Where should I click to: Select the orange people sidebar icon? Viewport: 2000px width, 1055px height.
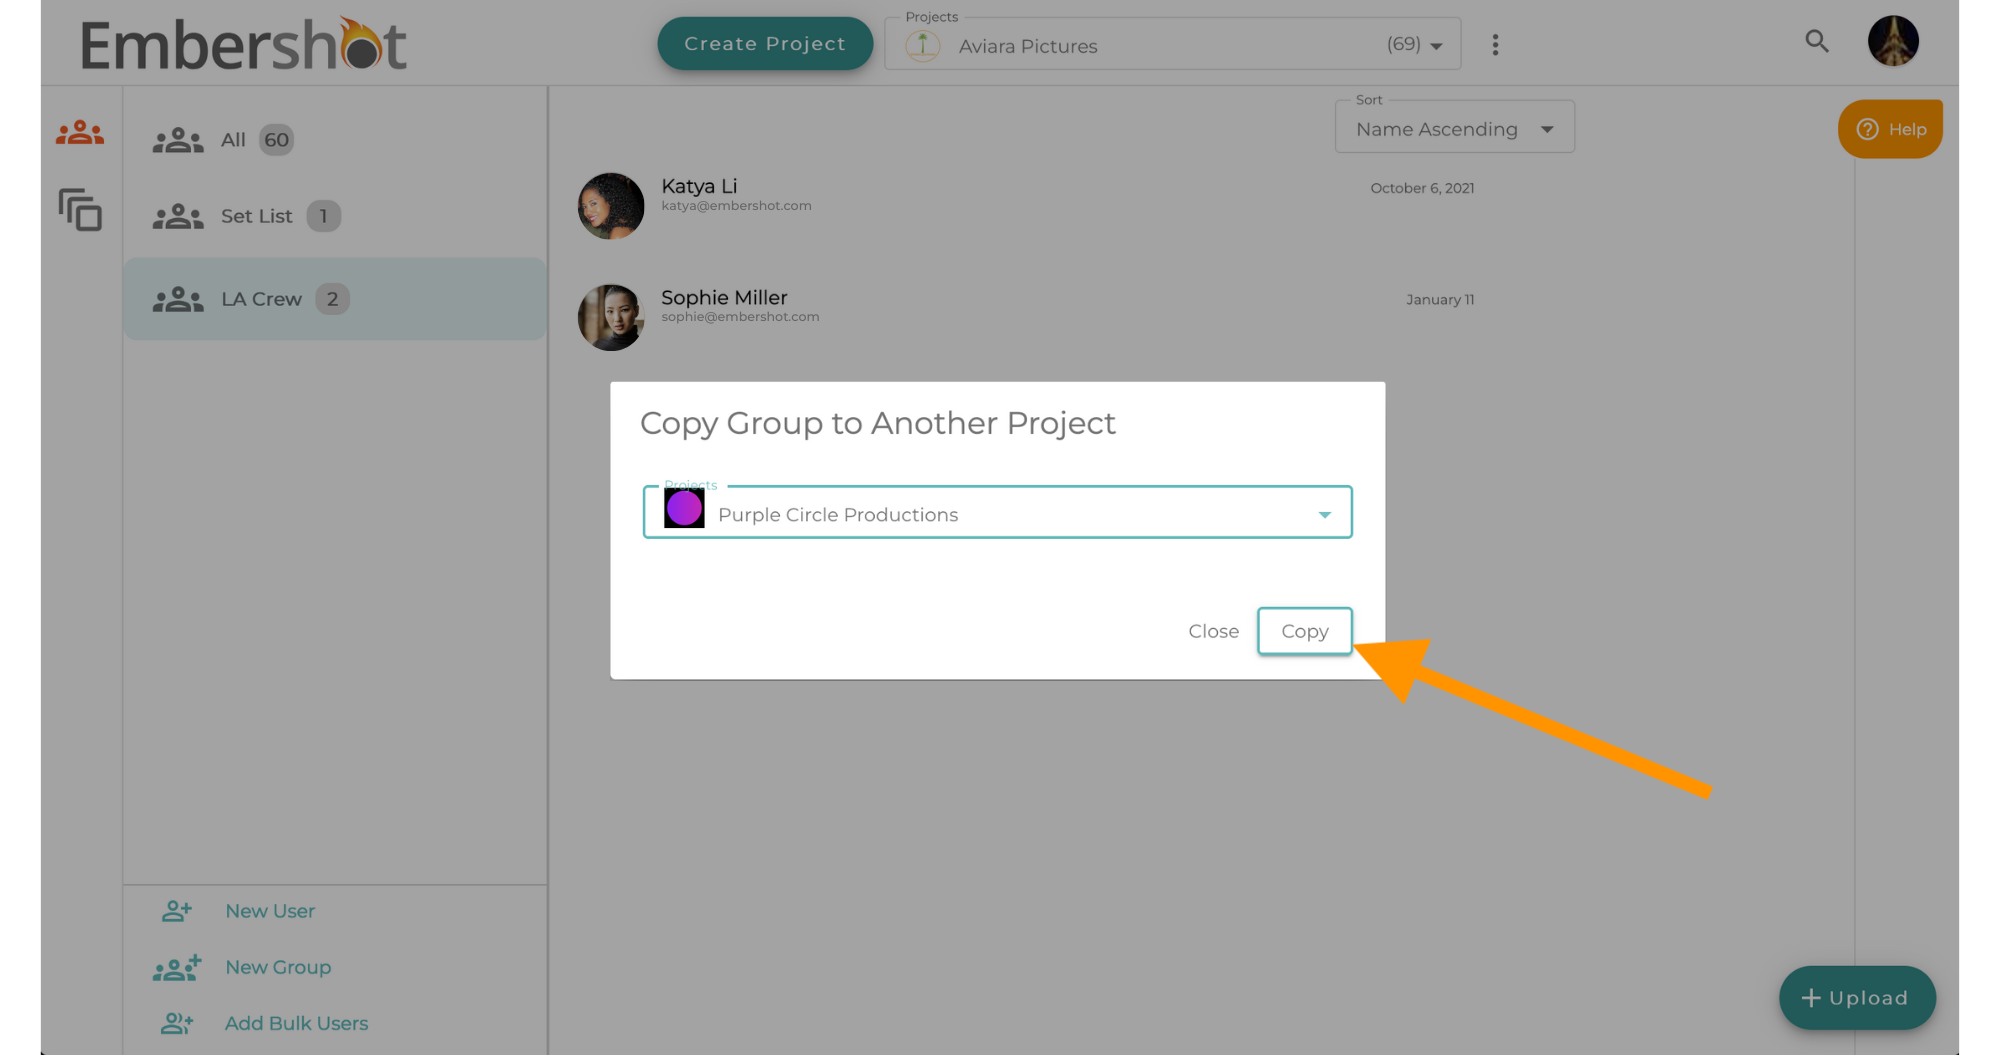80,132
